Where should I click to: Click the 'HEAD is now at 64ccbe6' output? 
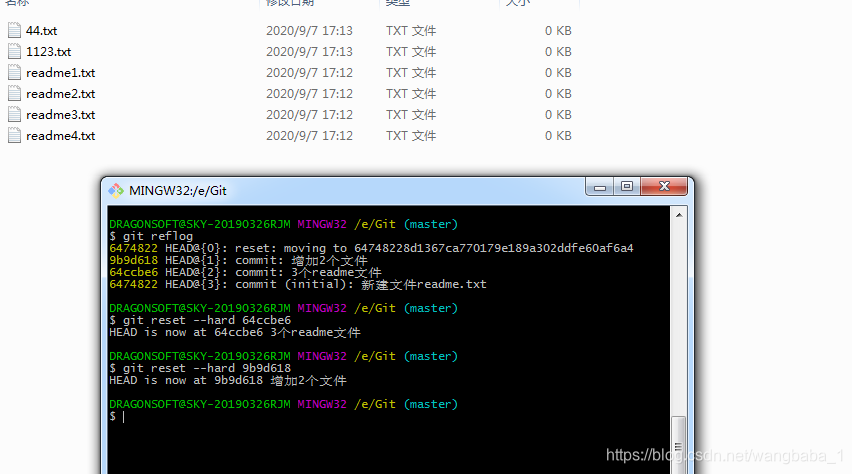pos(235,332)
